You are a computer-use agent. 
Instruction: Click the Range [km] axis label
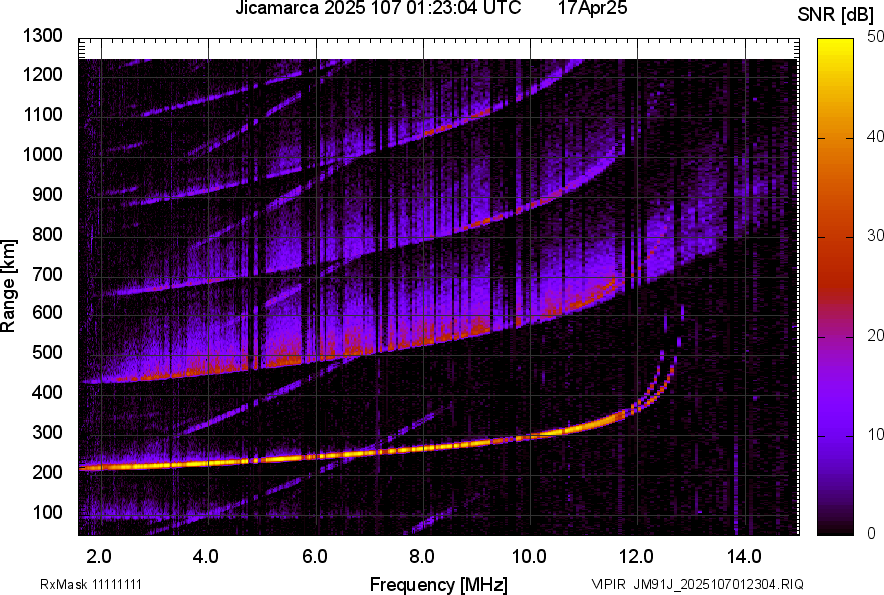pyautogui.click(x=10, y=286)
